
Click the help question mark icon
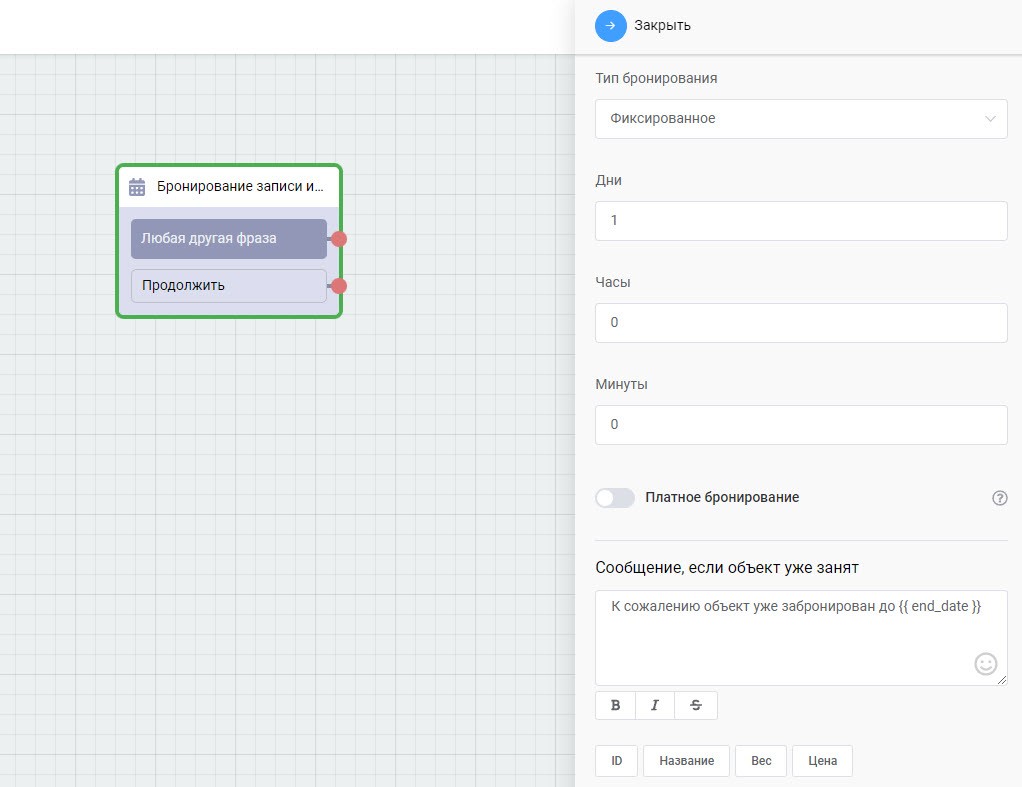[999, 498]
